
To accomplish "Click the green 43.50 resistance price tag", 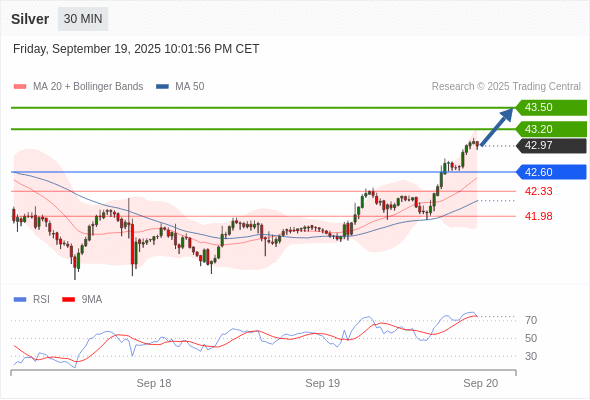I will (x=551, y=108).
